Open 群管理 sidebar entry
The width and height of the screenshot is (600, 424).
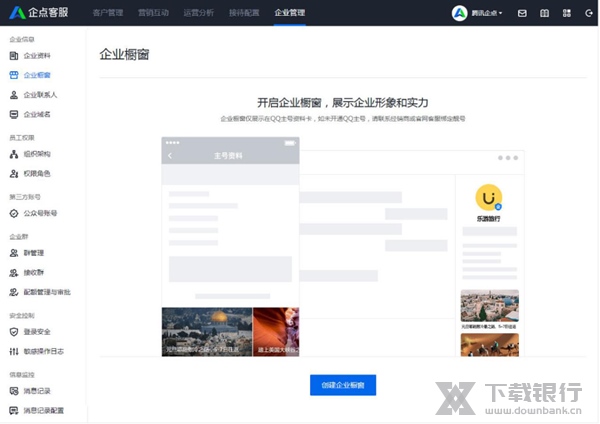point(34,253)
